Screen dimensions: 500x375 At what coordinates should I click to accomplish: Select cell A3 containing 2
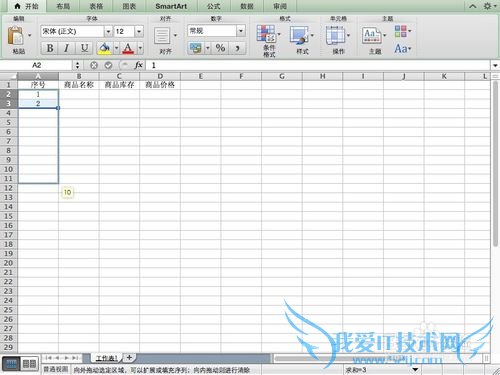tap(38, 103)
